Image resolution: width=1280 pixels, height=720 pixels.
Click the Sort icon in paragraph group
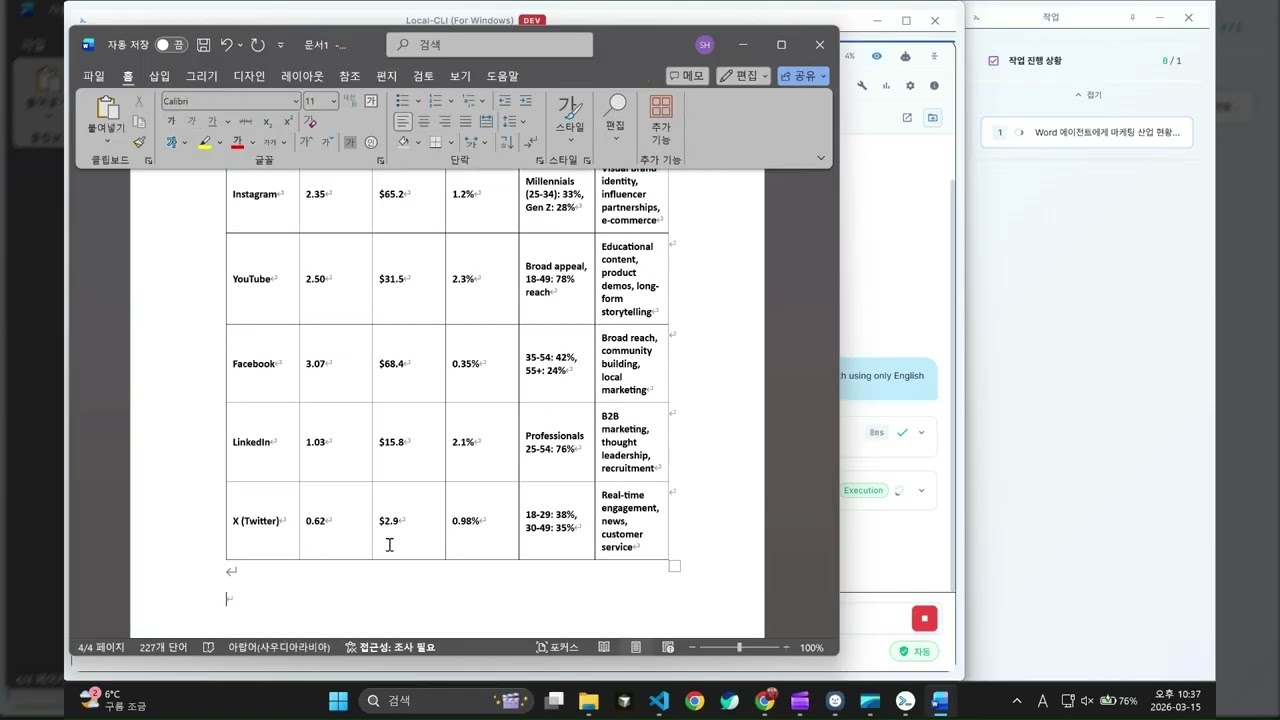(x=506, y=142)
